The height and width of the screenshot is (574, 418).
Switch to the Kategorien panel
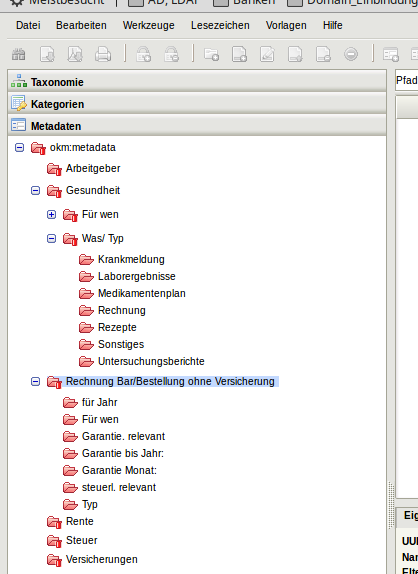coord(197,103)
